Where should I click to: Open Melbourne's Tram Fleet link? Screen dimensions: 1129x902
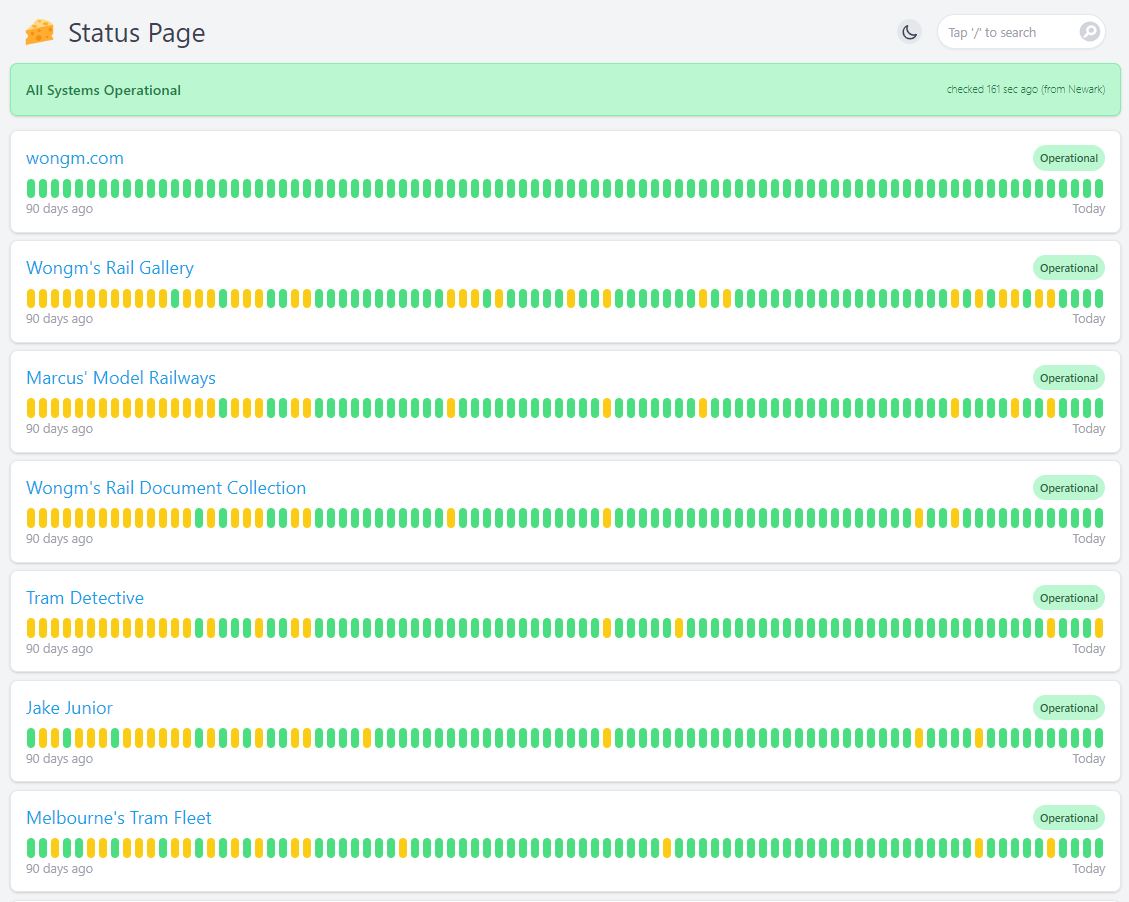(x=119, y=818)
